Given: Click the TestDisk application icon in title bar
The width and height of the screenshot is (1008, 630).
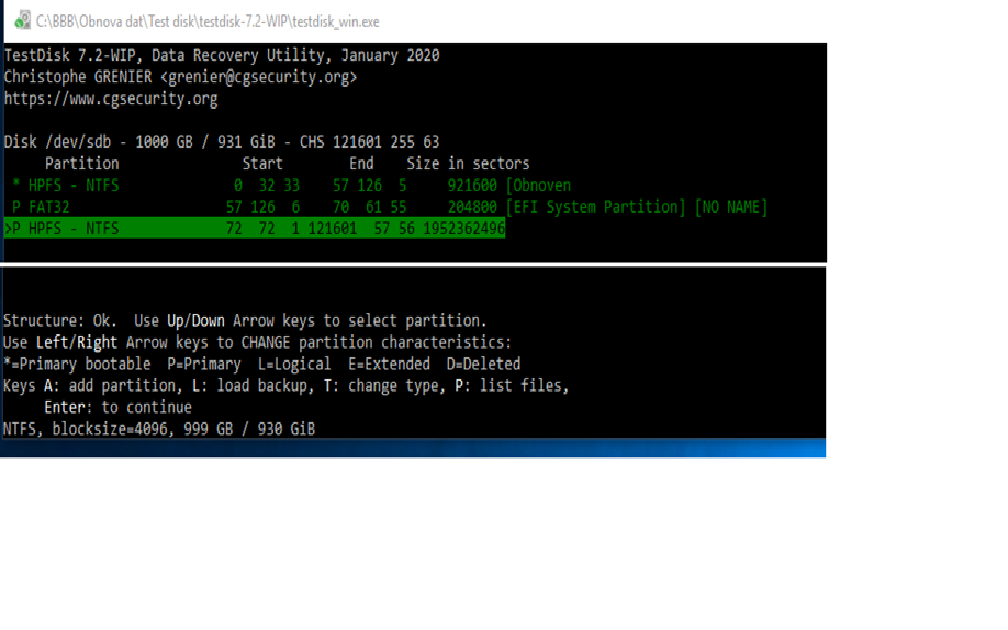Looking at the screenshot, I should click(22, 21).
